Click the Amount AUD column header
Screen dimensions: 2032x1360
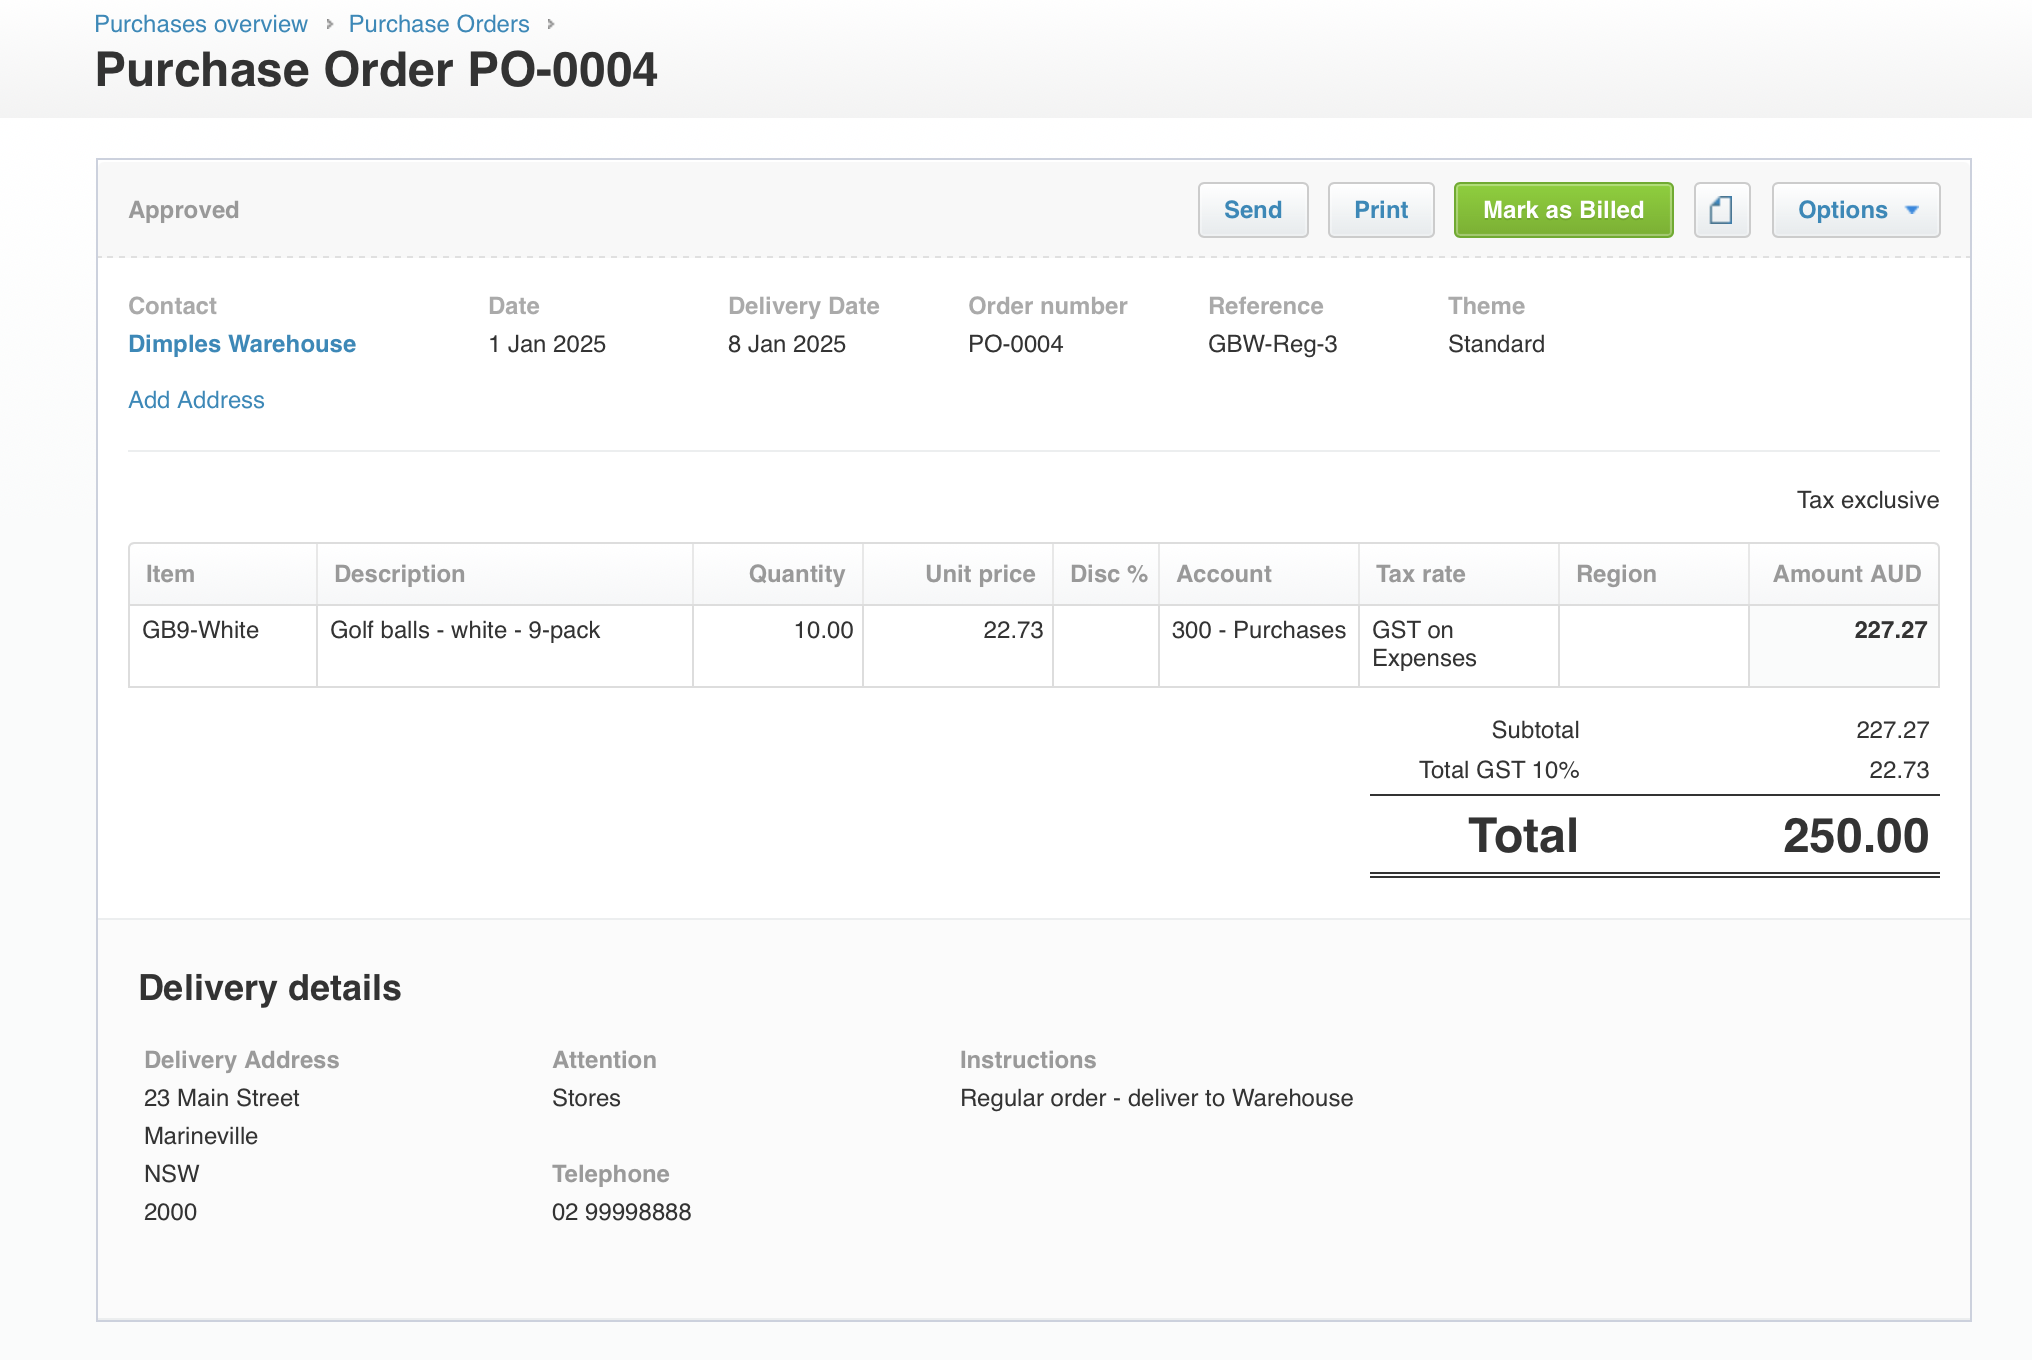1846,574
